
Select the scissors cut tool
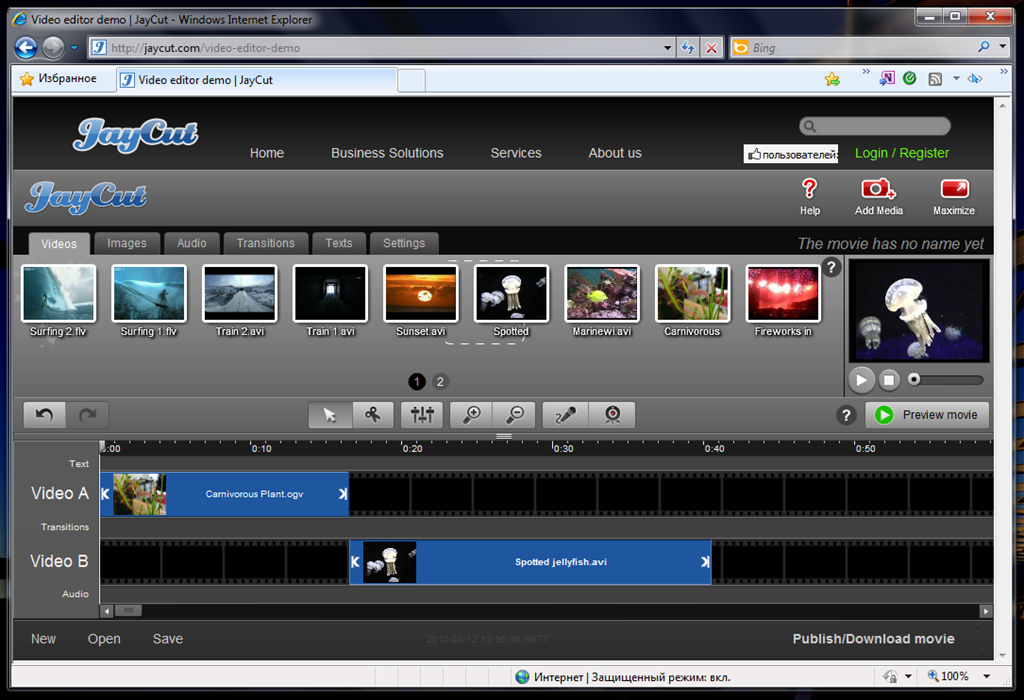[x=373, y=415]
